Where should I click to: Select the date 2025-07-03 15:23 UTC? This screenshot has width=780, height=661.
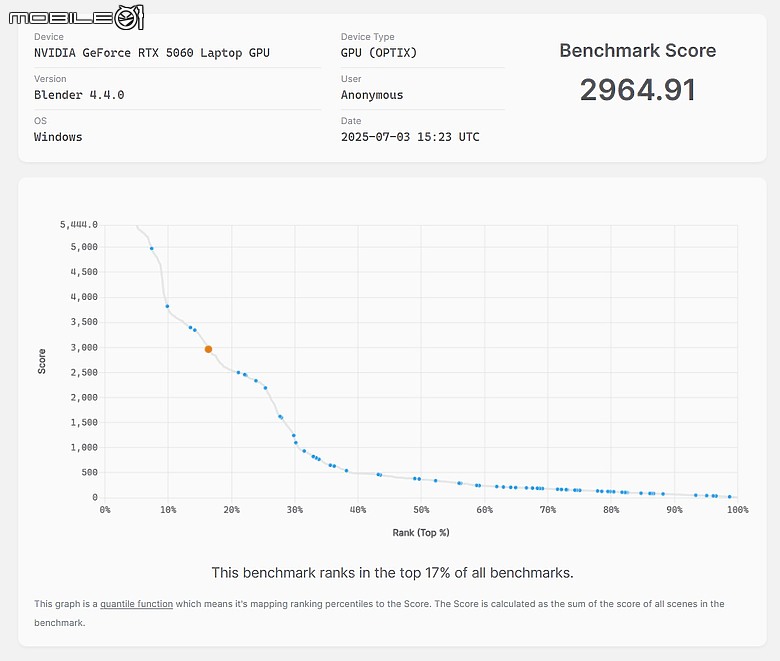[410, 137]
